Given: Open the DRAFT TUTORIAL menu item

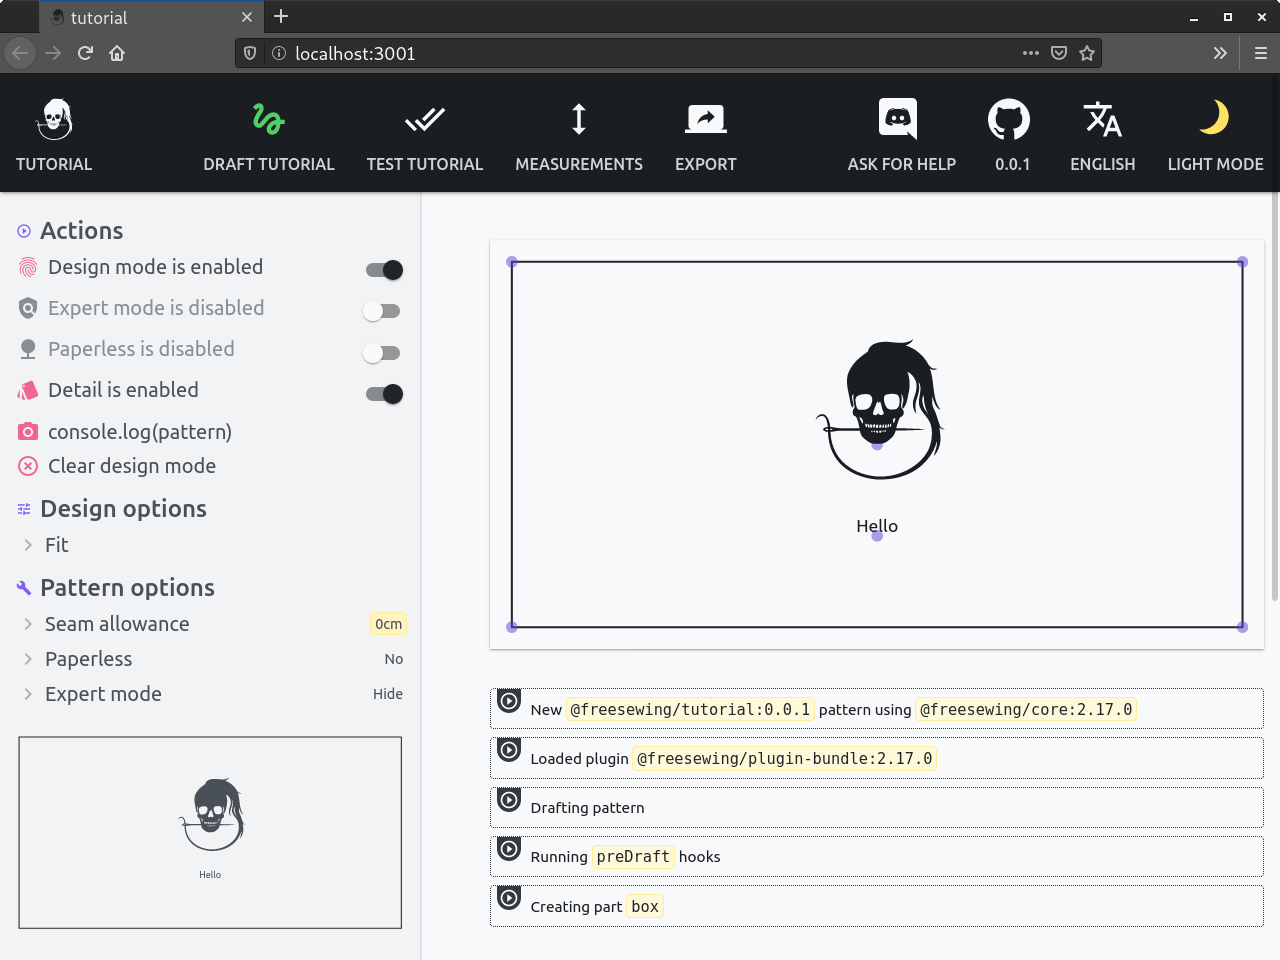Looking at the screenshot, I should 269,164.
